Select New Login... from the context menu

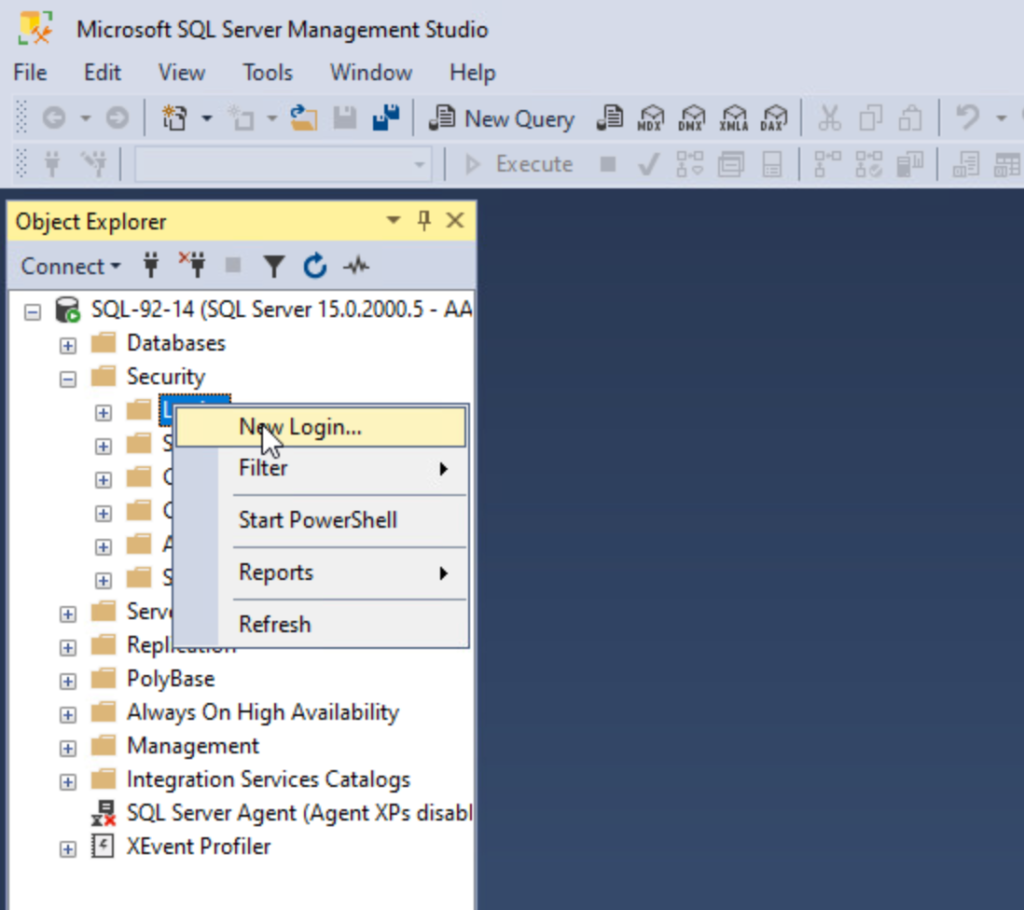click(300, 427)
